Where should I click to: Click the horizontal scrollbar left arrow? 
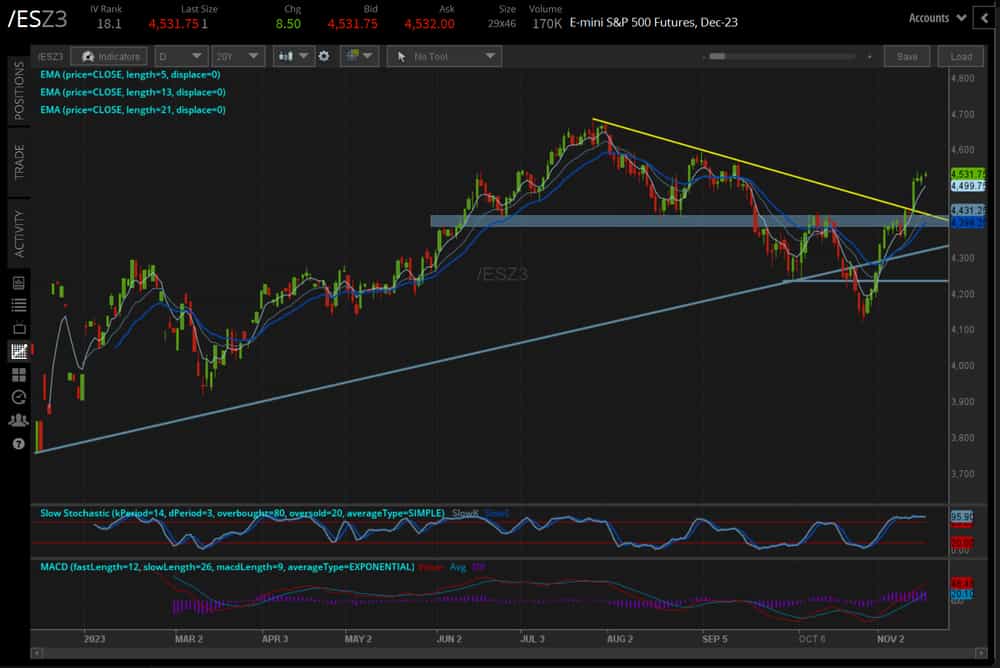point(36,653)
